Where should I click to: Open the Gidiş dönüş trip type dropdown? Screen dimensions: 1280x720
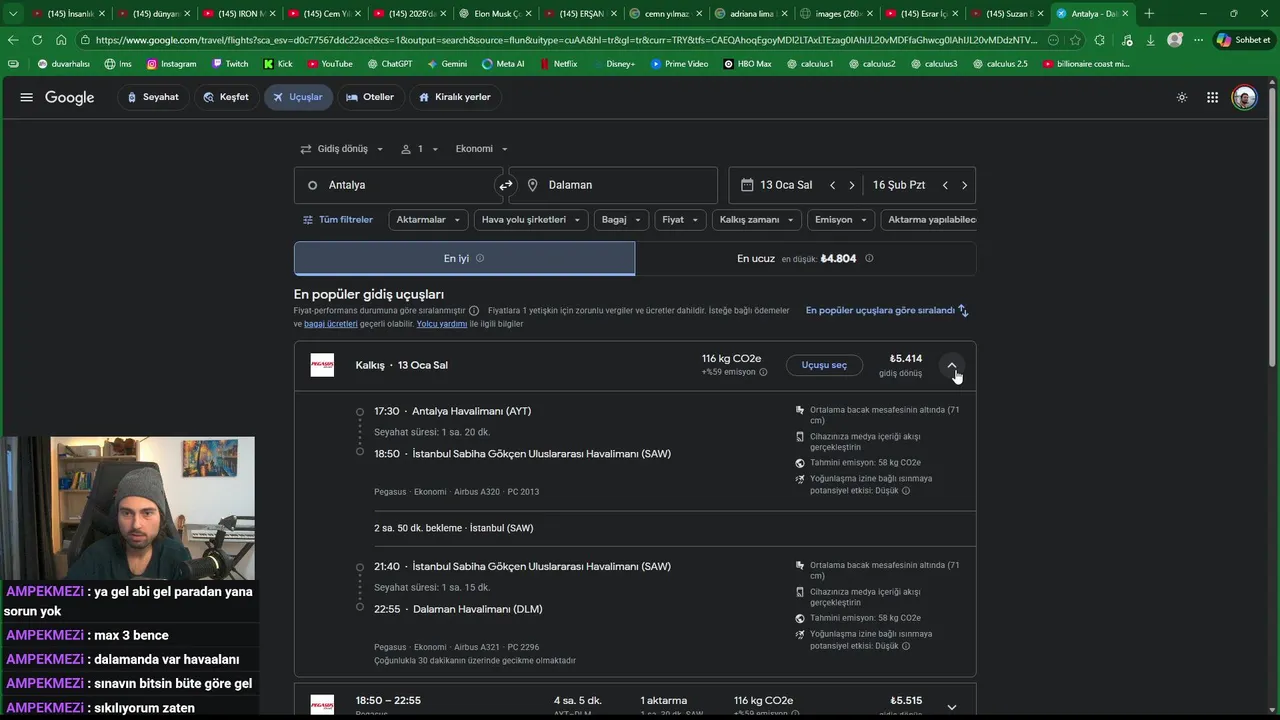pos(341,149)
